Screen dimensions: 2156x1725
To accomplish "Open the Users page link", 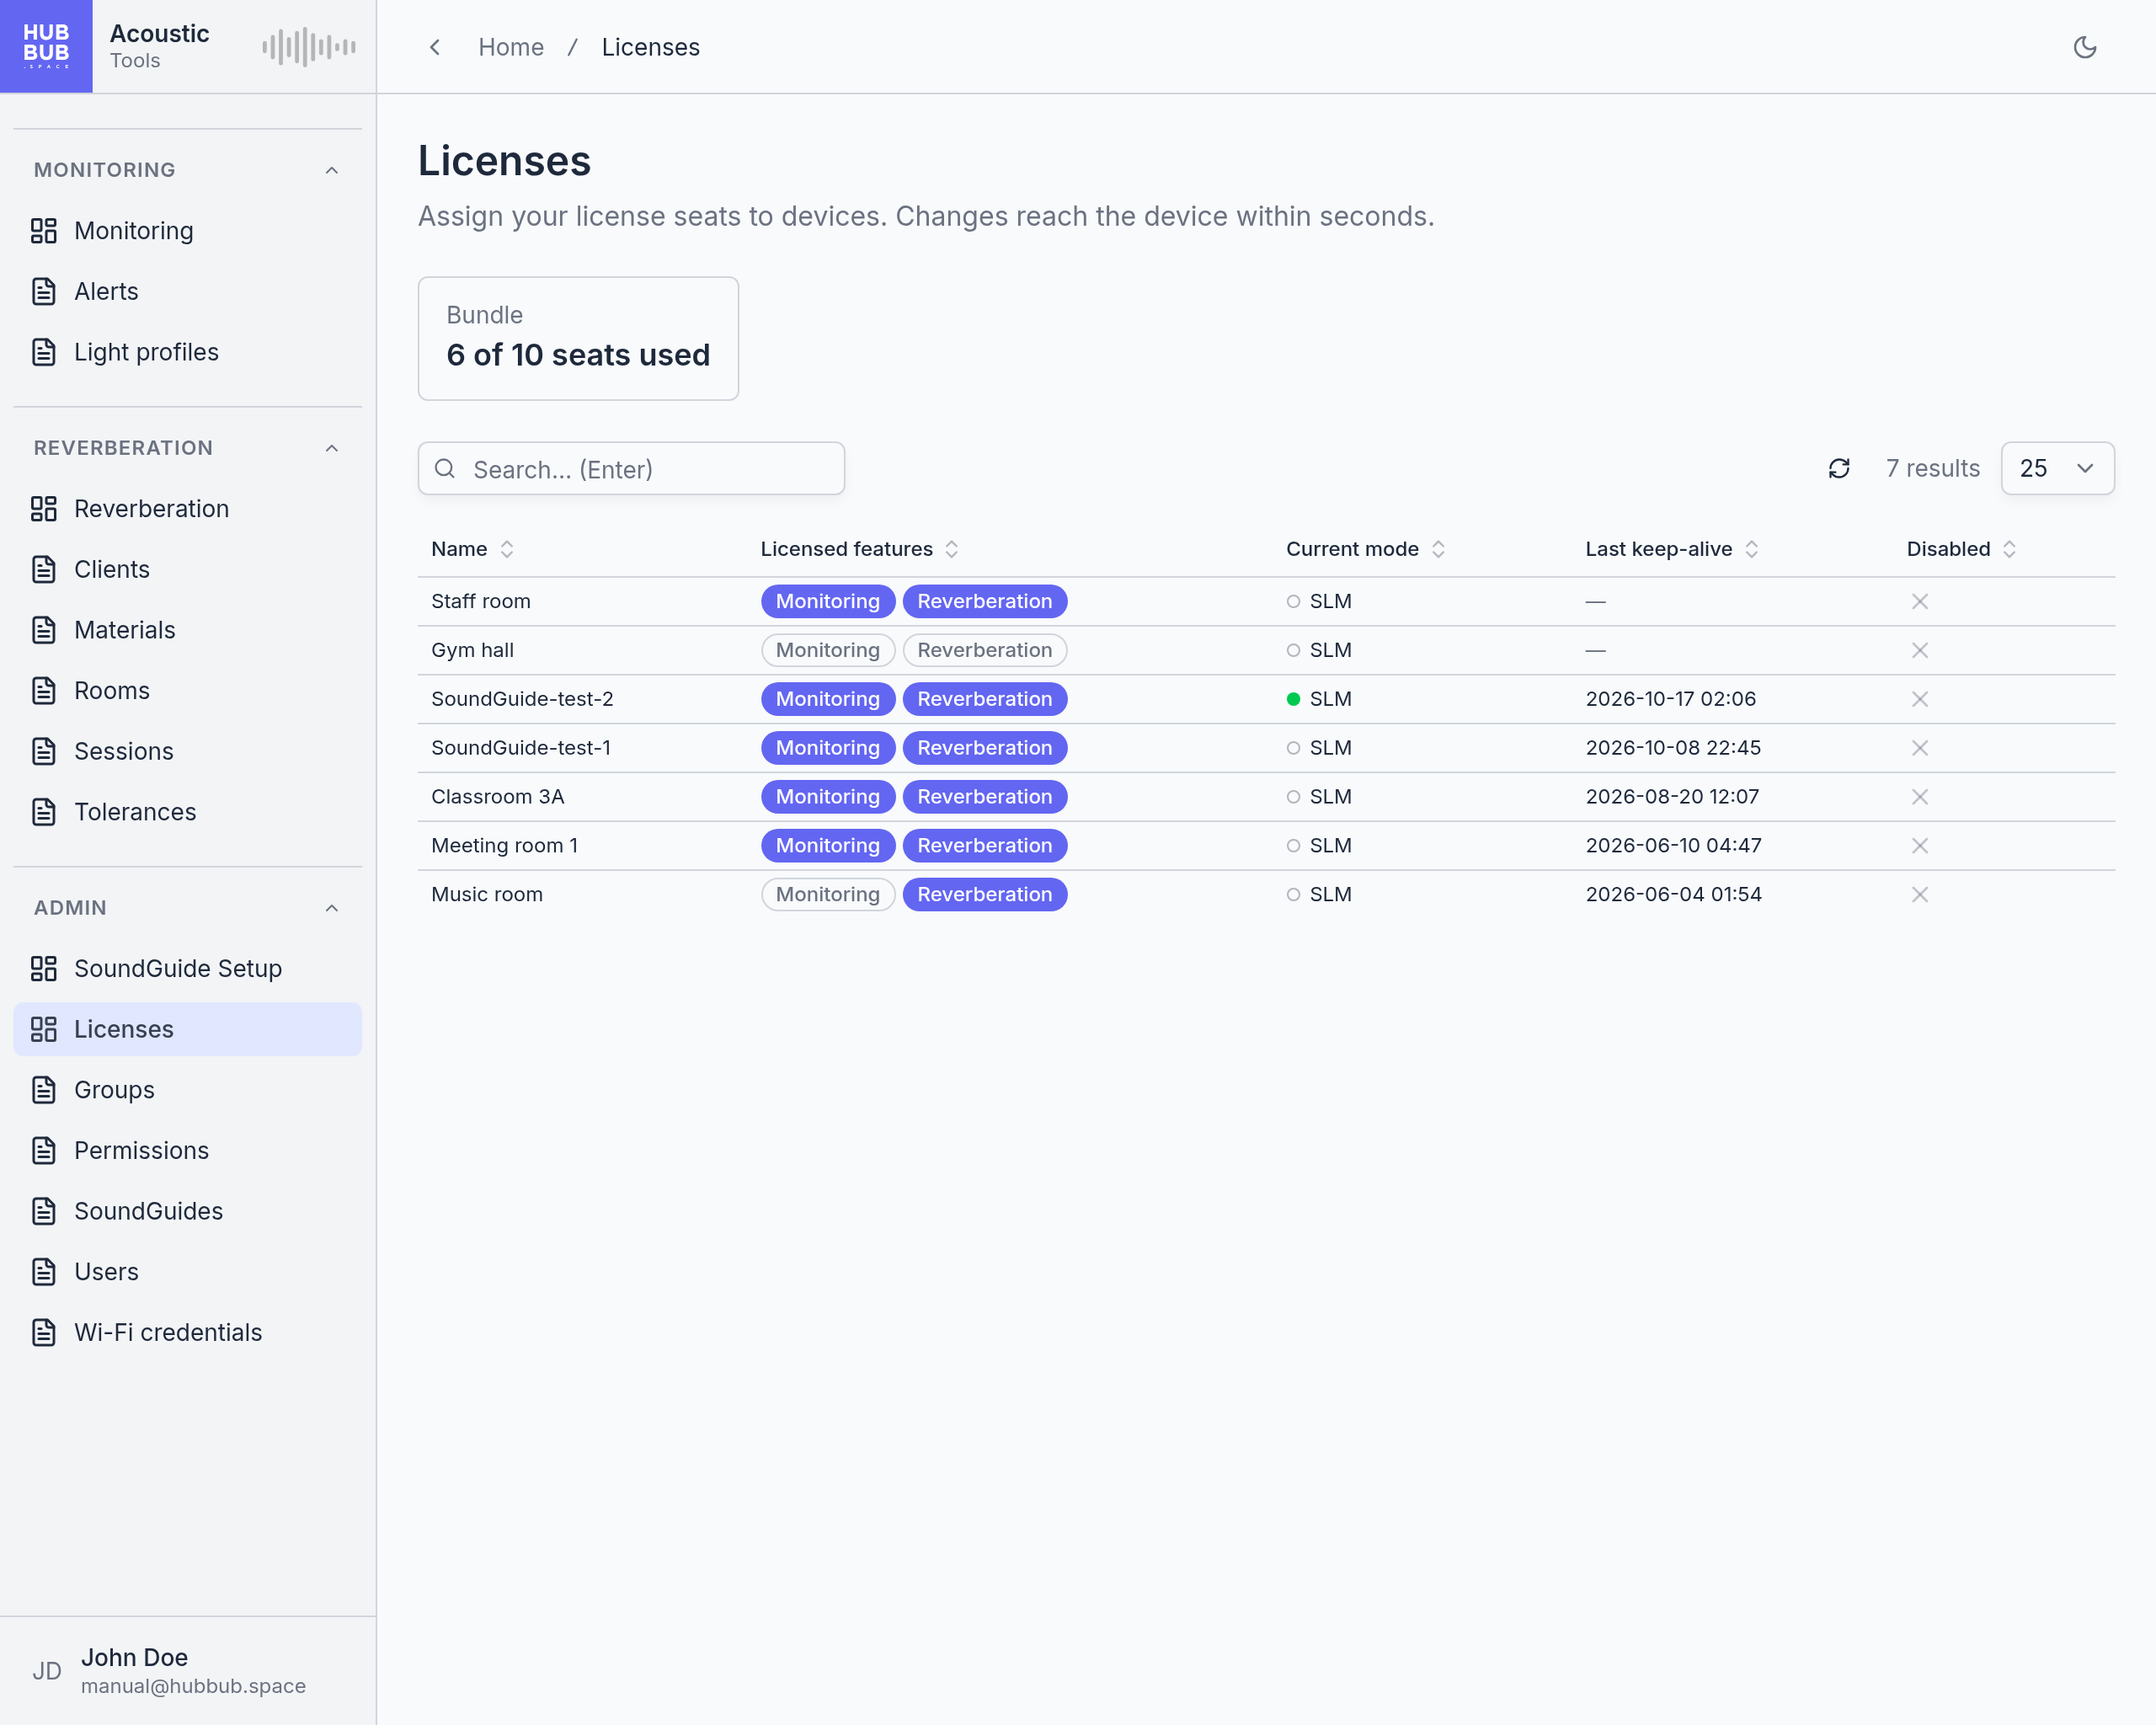I will click(x=187, y=1272).
